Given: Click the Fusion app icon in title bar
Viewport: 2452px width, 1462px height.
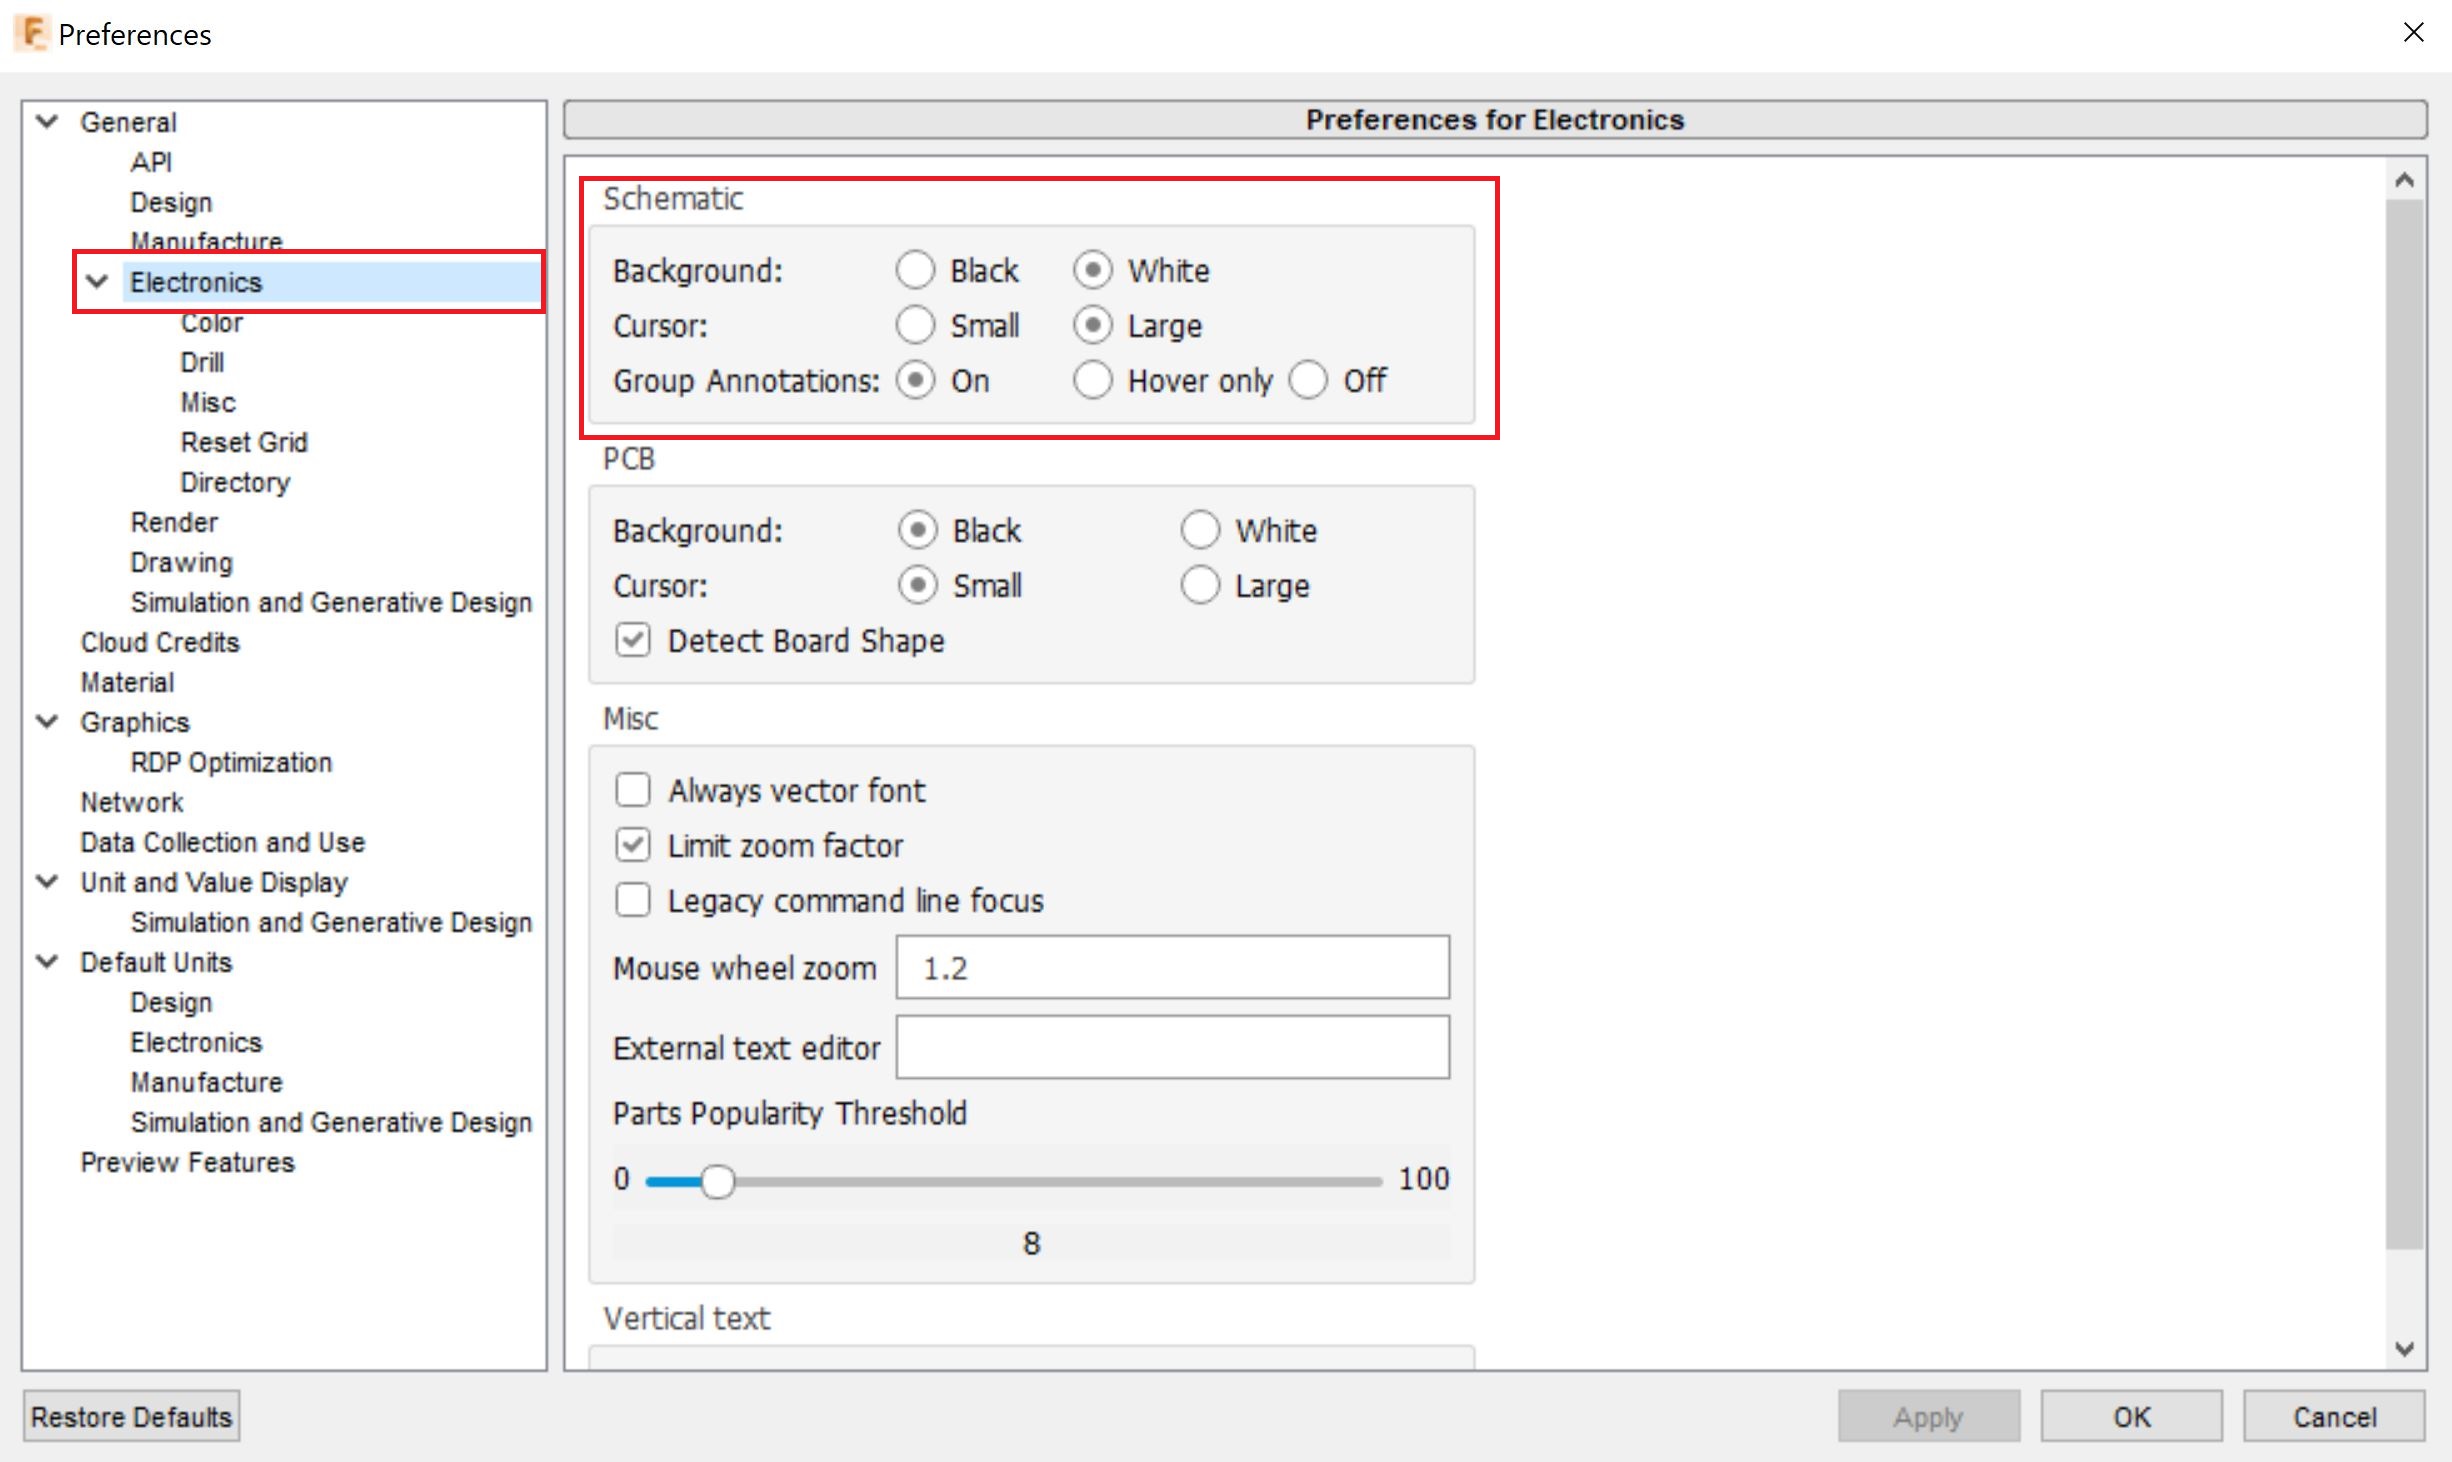Looking at the screenshot, I should [x=32, y=33].
